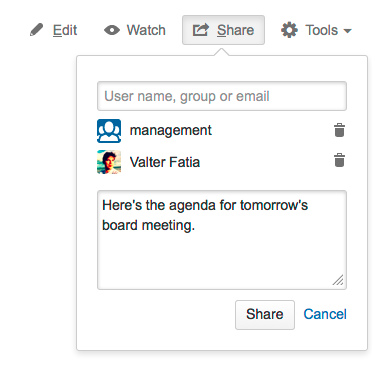This screenshot has width=372, height=370.
Task: Click the management group icon
Action: pos(109,131)
